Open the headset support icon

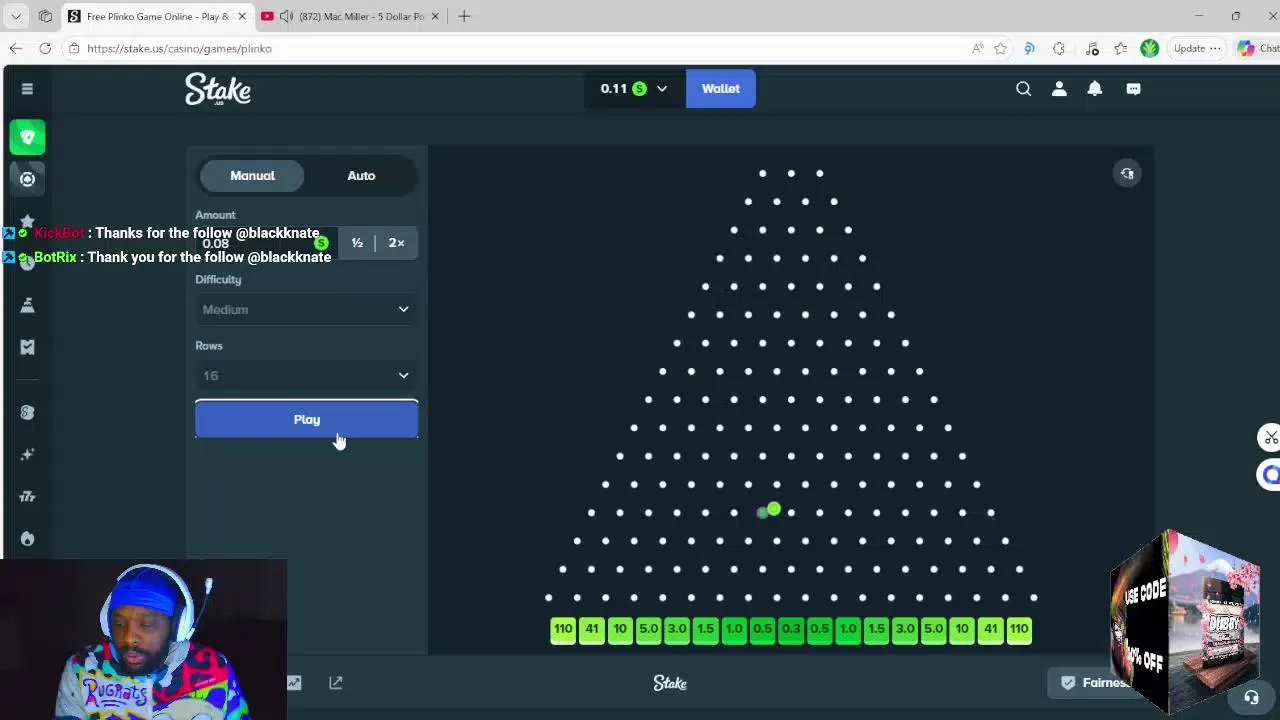[1251, 697]
